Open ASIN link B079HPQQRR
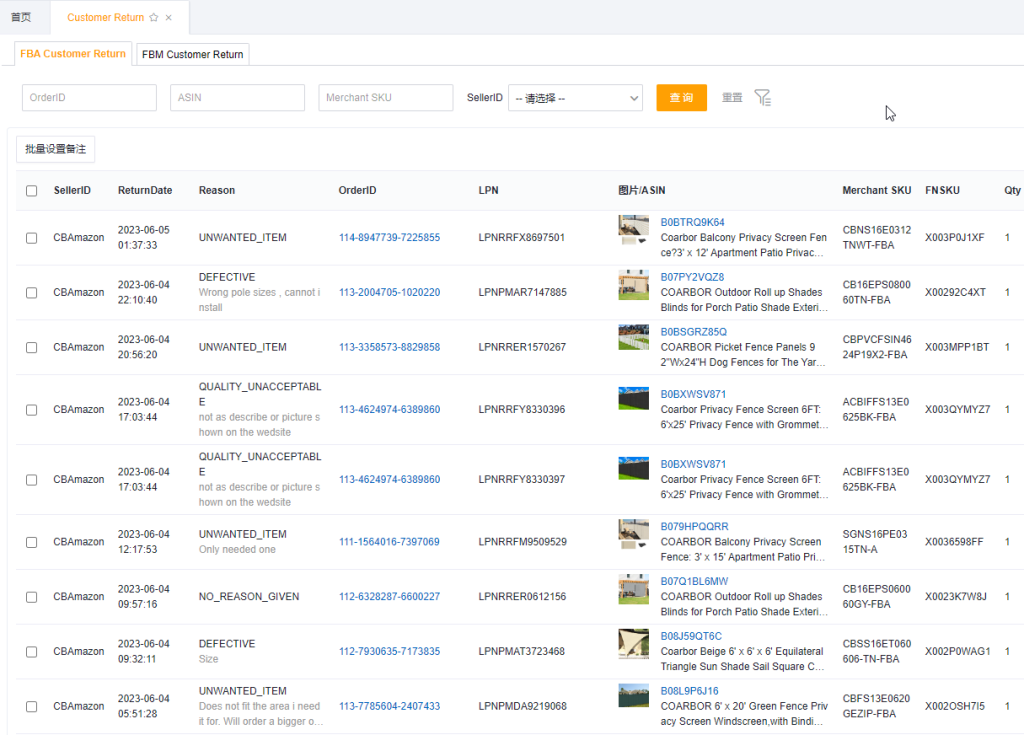 694,526
